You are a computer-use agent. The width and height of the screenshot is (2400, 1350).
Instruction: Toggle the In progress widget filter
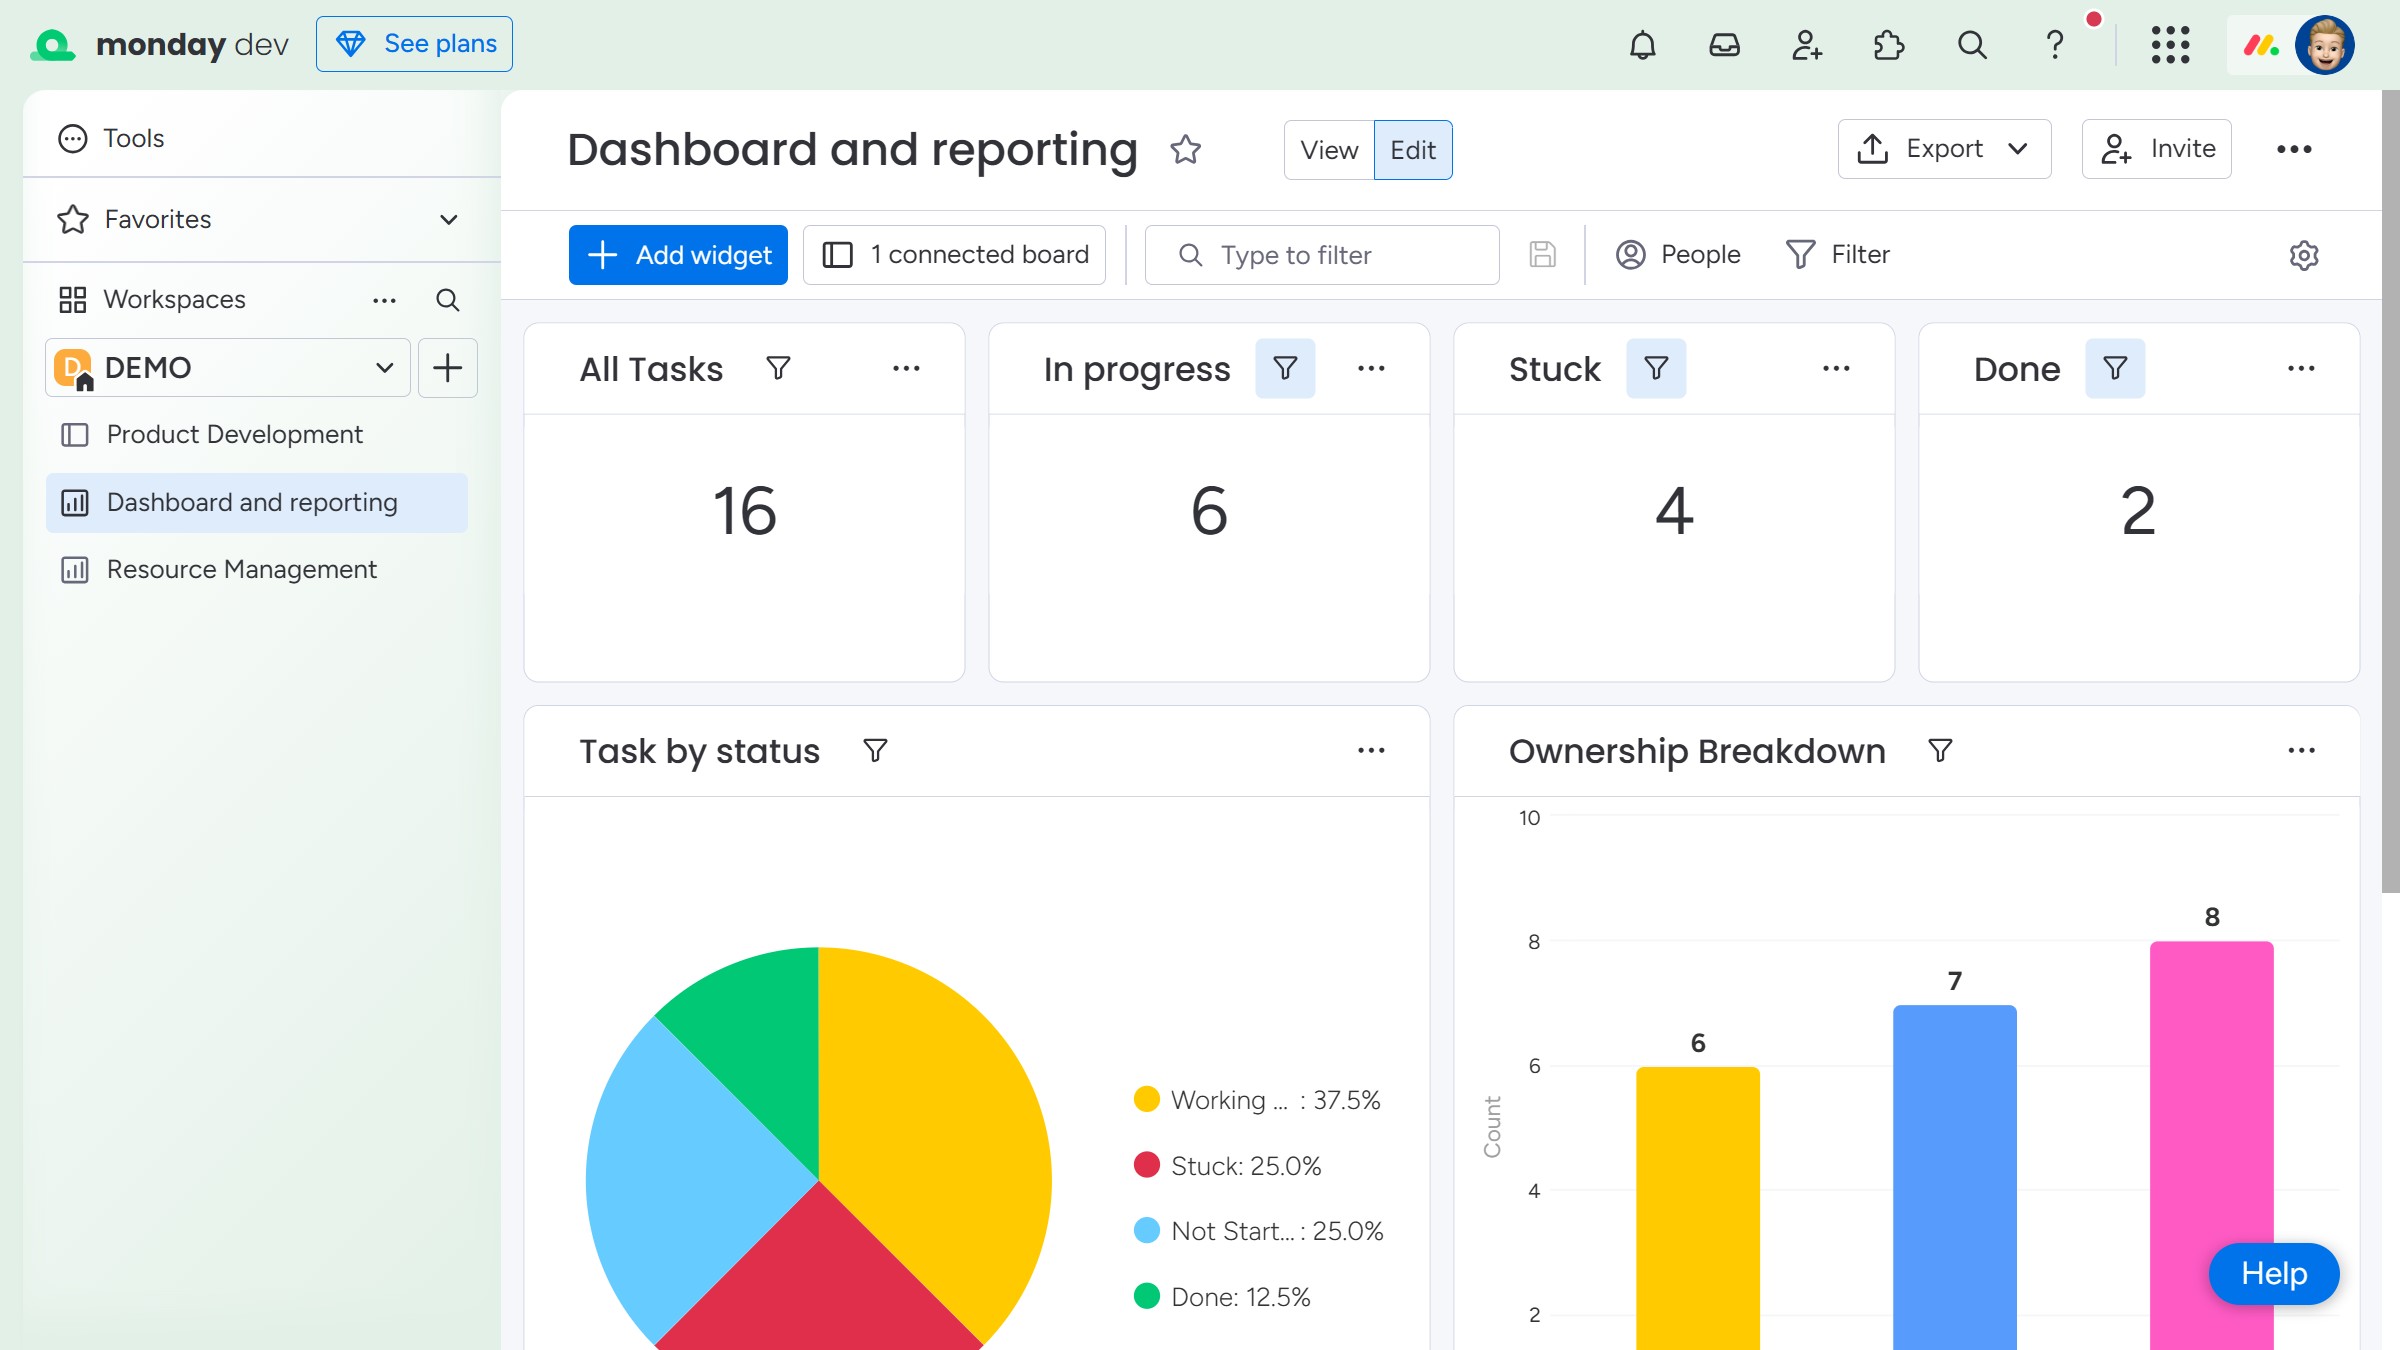coord(1285,369)
